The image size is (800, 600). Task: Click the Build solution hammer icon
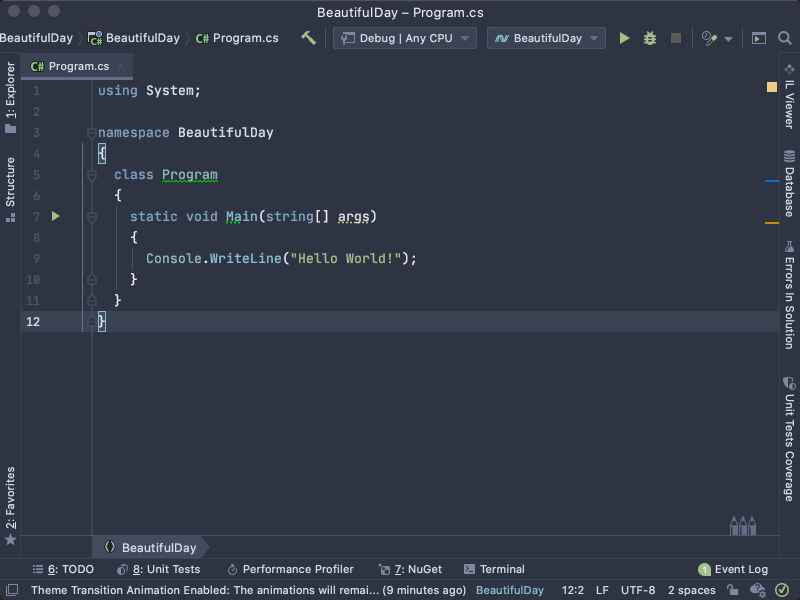pos(308,38)
